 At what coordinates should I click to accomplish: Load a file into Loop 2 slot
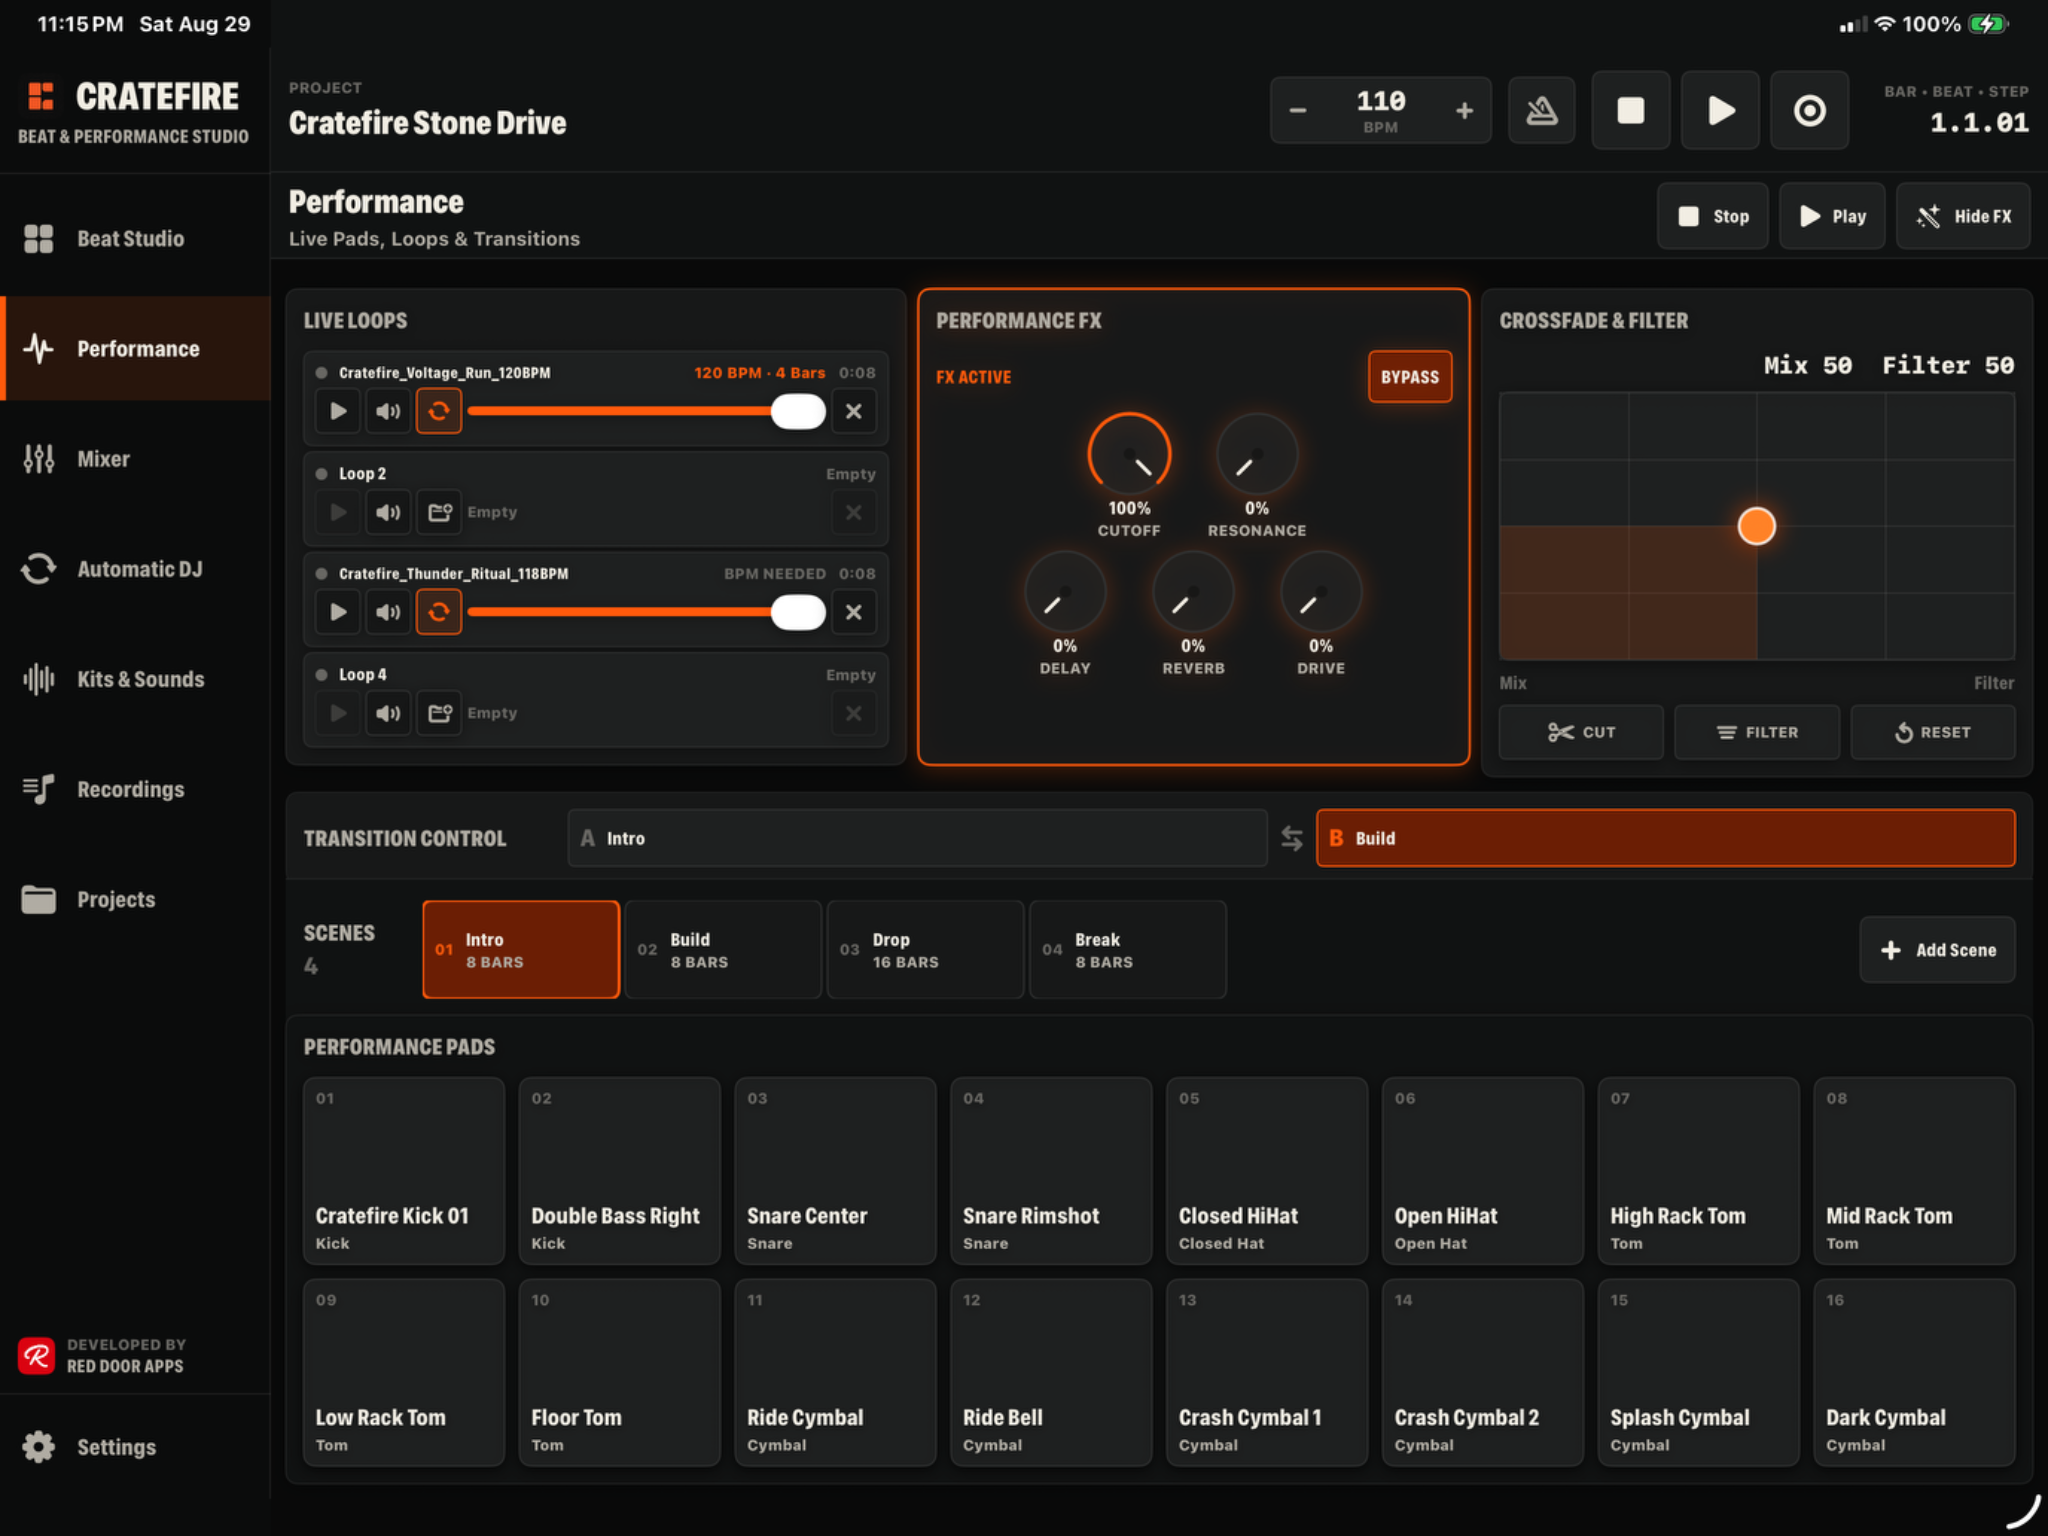(438, 512)
